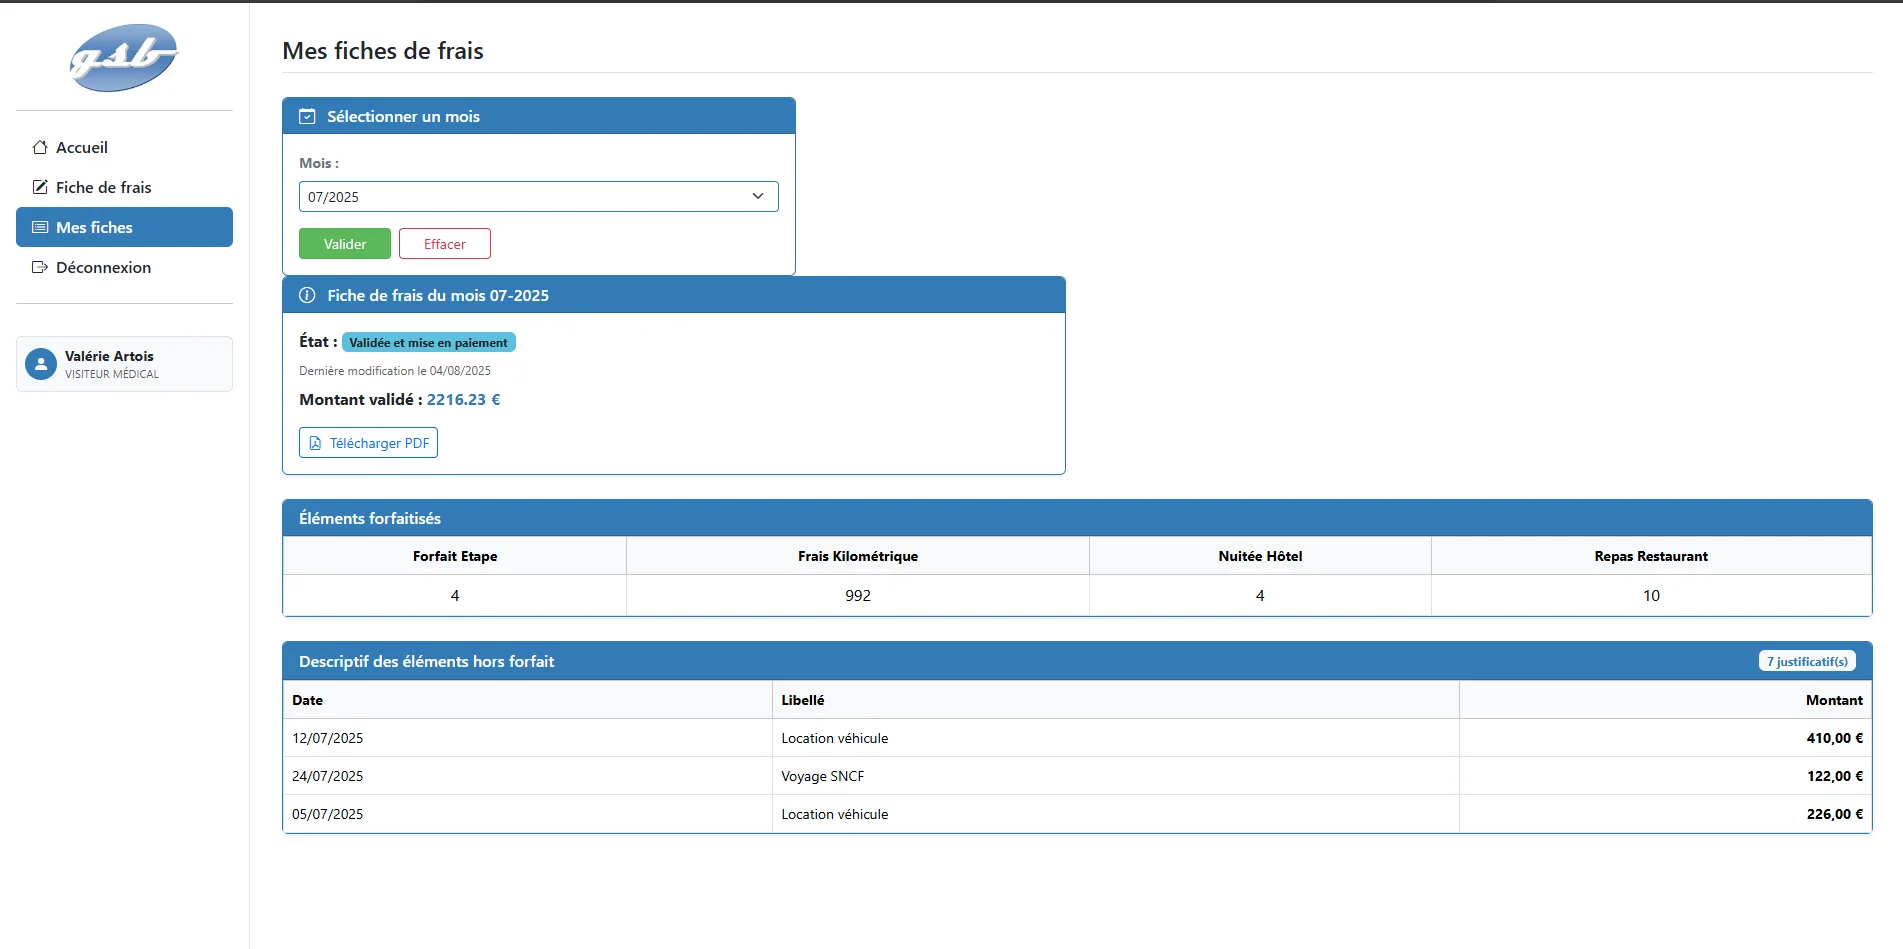Click the user avatar icon beside Valérie Artois
Screen dimensions: 1903x949
pos(40,363)
